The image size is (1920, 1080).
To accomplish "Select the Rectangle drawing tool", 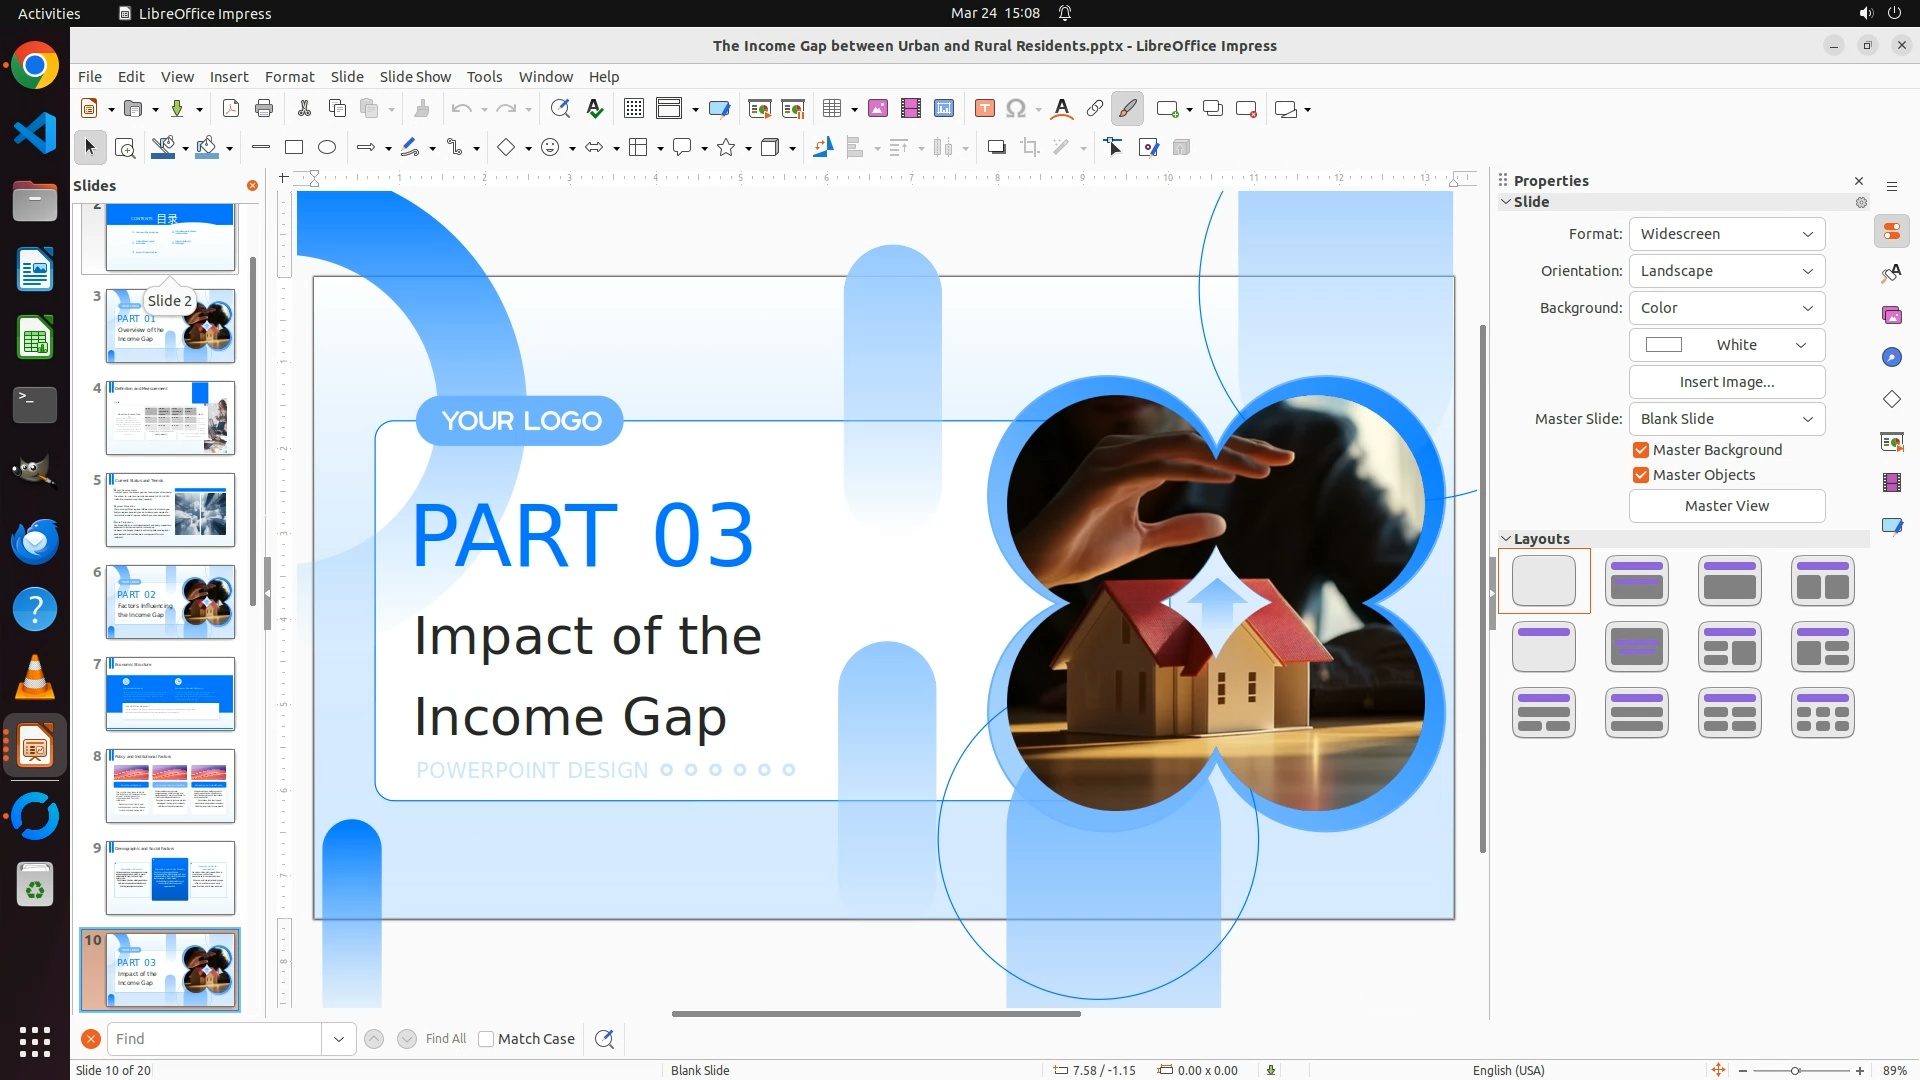I will pyautogui.click(x=294, y=148).
